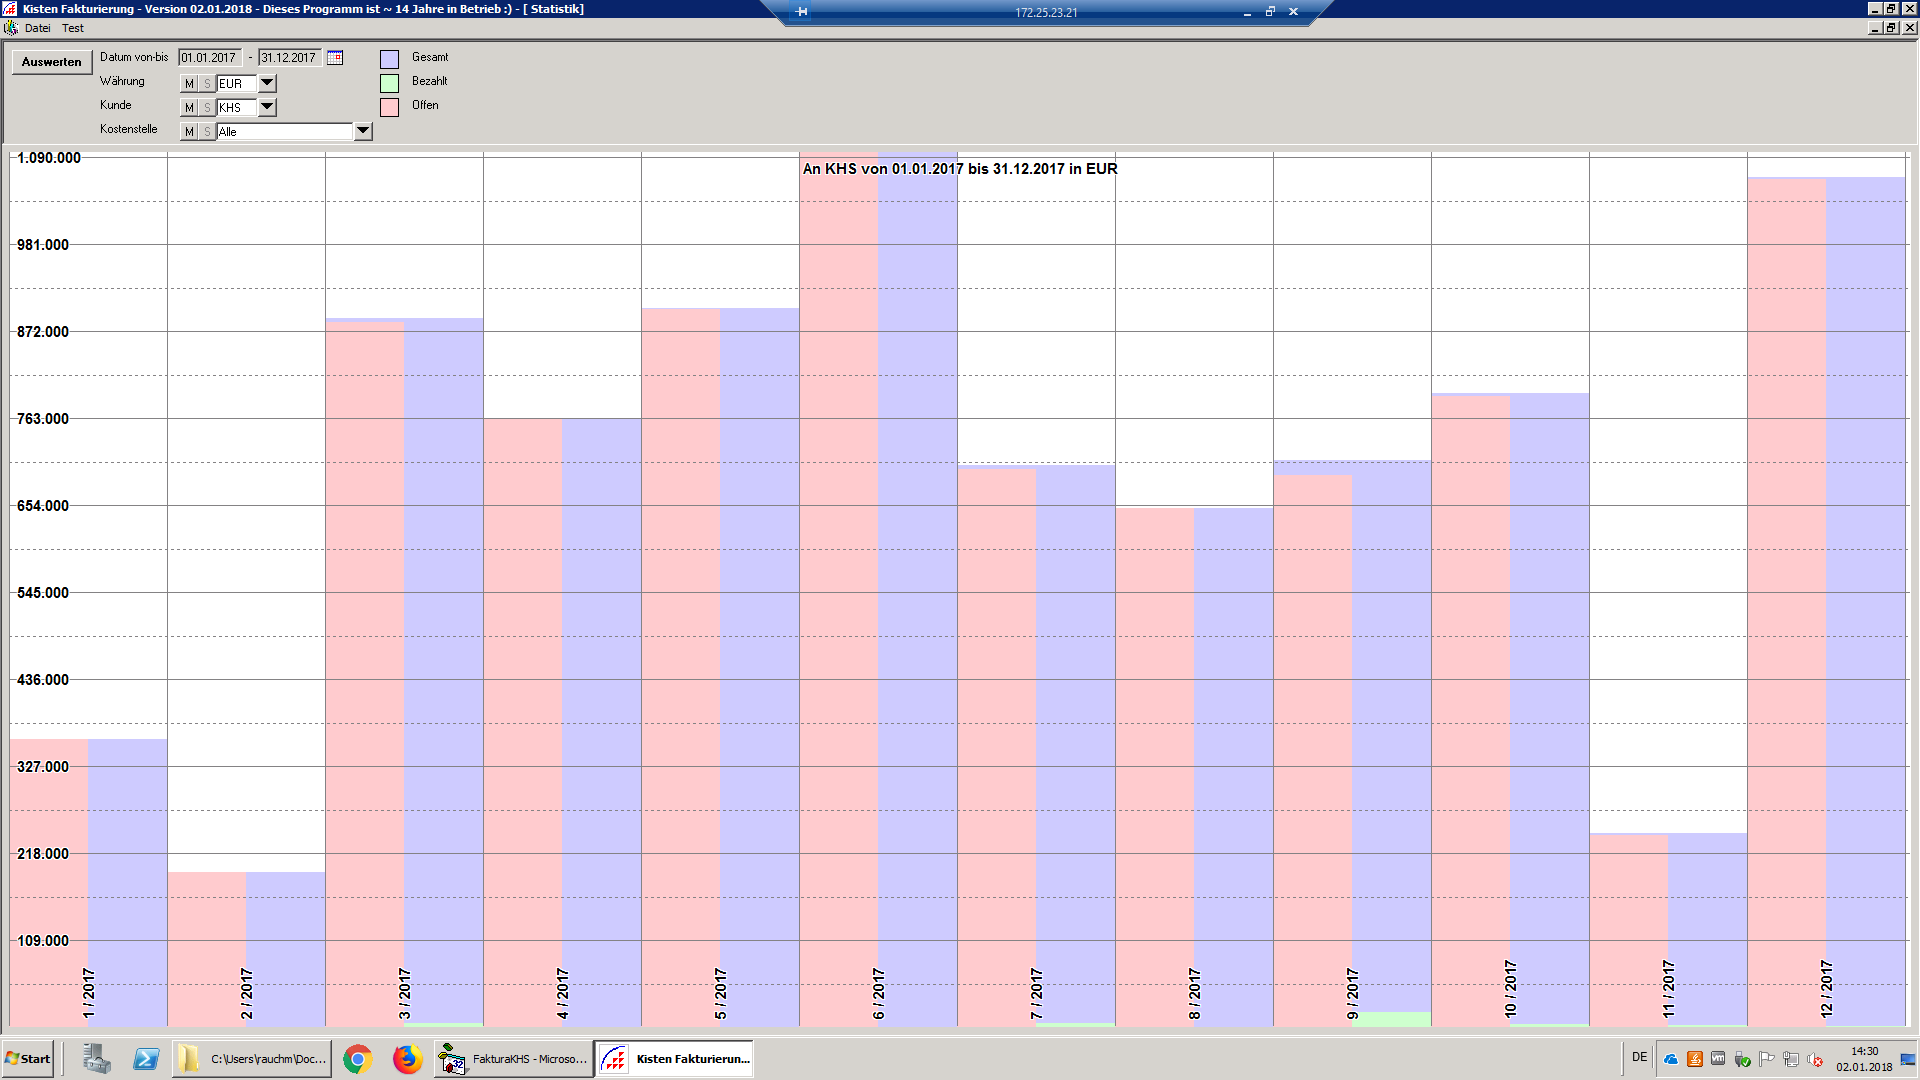This screenshot has width=1920, height=1080.
Task: Click the M button beside Kostenstelle
Action: point(189,132)
